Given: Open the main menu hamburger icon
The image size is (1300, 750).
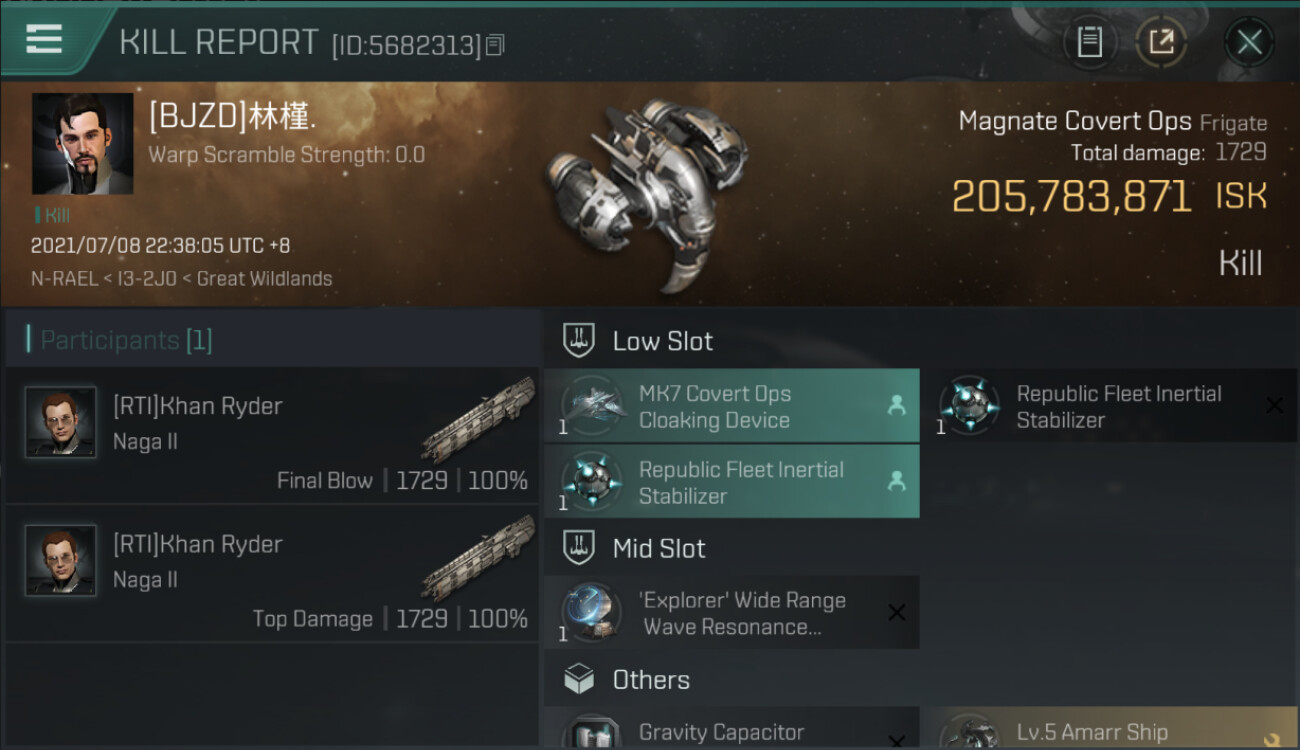Looking at the screenshot, I should (44, 39).
